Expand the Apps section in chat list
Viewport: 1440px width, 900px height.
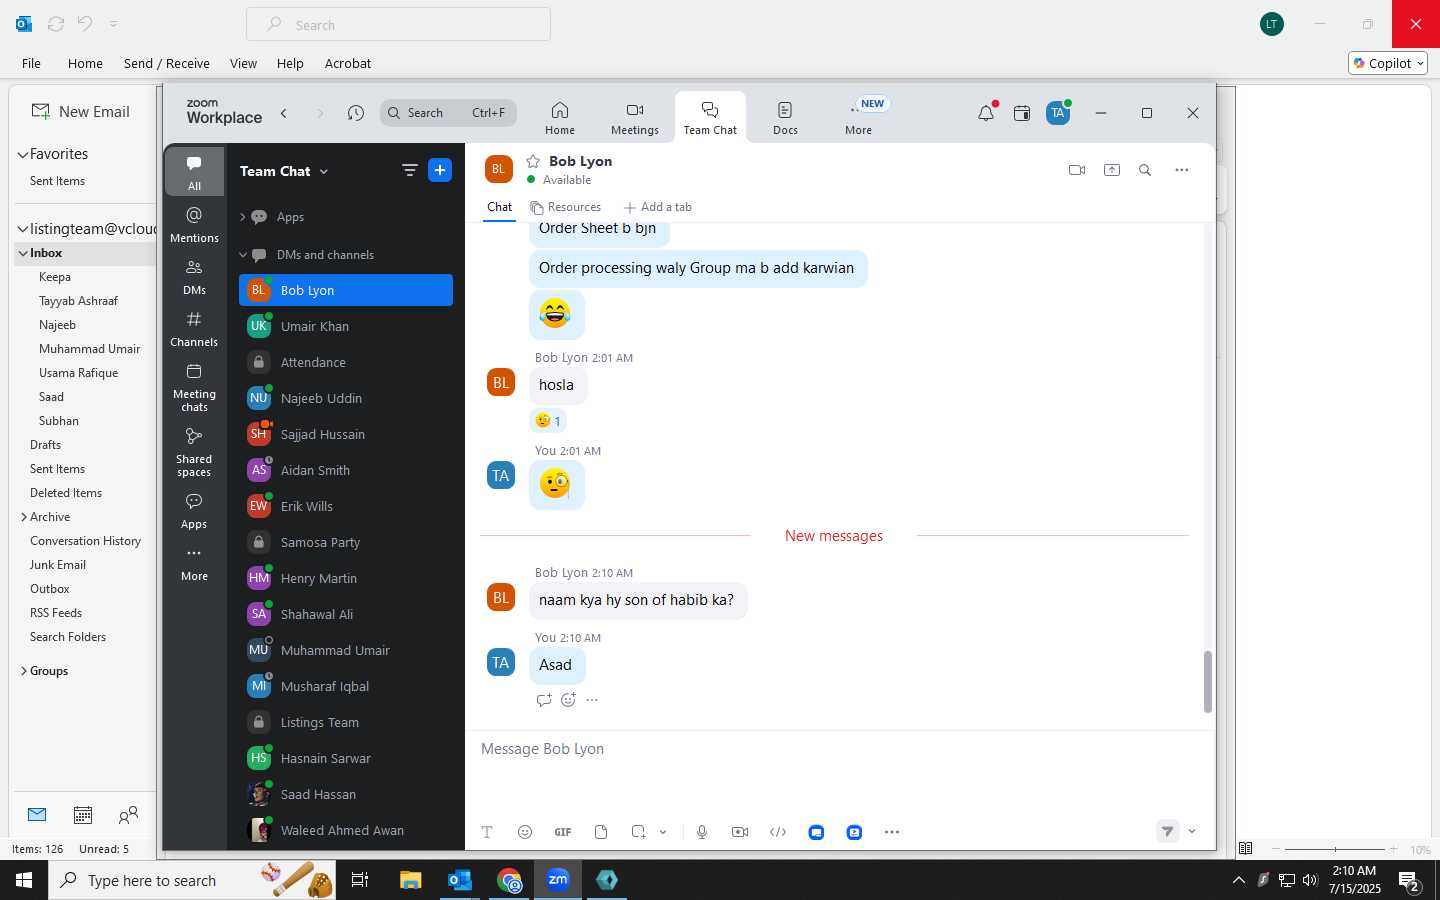[243, 217]
